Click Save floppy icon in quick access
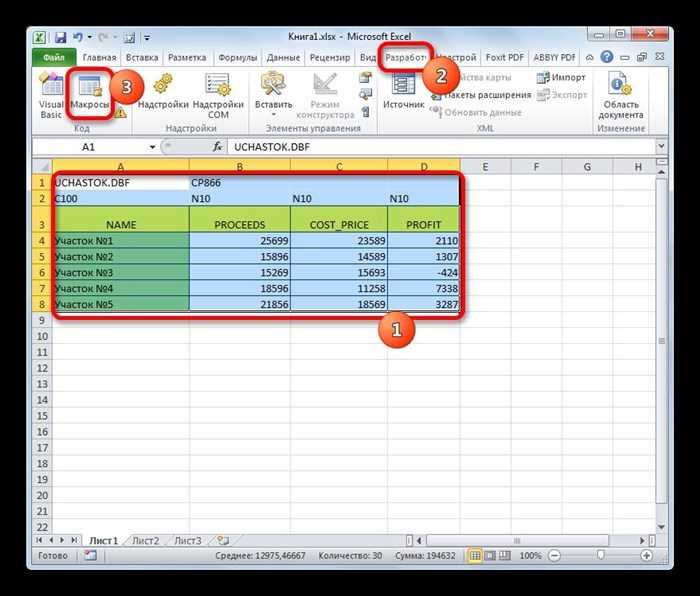Screen dimensions: 700x596 [x=61, y=38]
